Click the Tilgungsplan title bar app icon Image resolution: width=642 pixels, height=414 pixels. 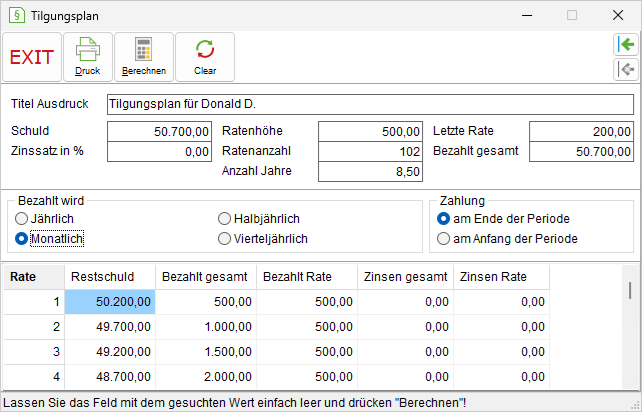(x=17, y=16)
